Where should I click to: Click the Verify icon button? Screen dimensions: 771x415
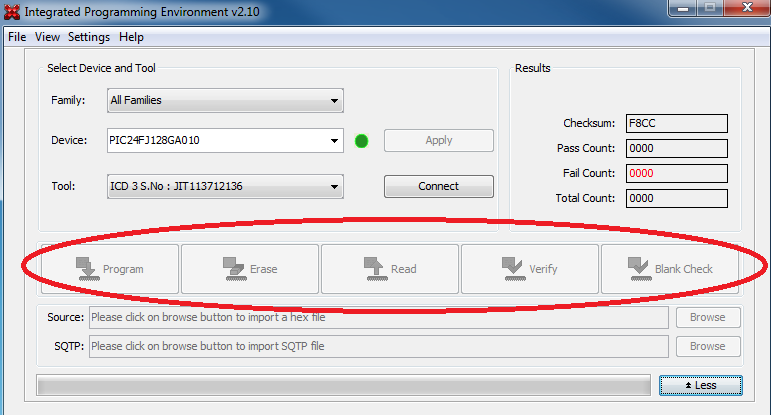pos(529,268)
